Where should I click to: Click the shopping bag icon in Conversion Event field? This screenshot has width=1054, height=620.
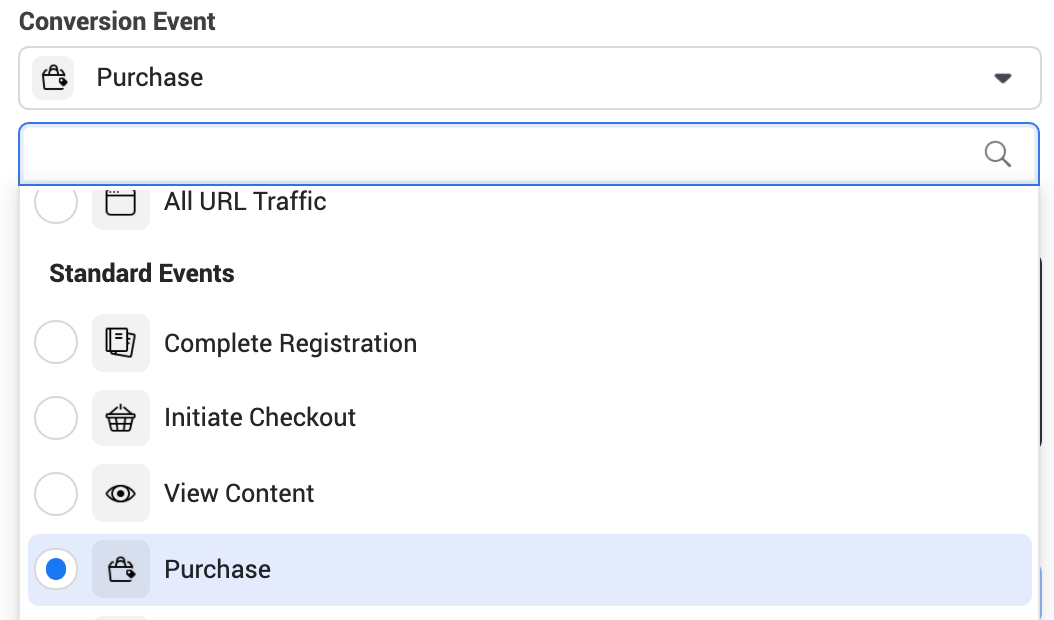(53, 77)
